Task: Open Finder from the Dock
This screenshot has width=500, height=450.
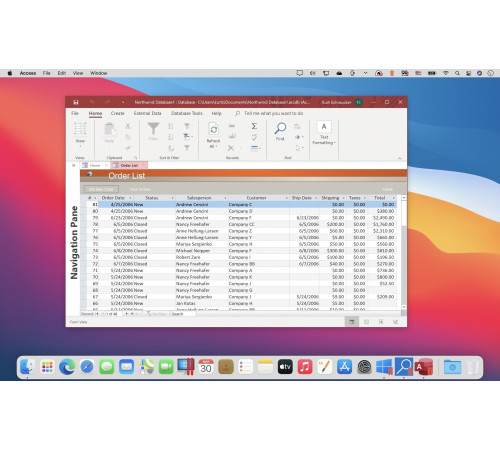Action: click(27, 367)
